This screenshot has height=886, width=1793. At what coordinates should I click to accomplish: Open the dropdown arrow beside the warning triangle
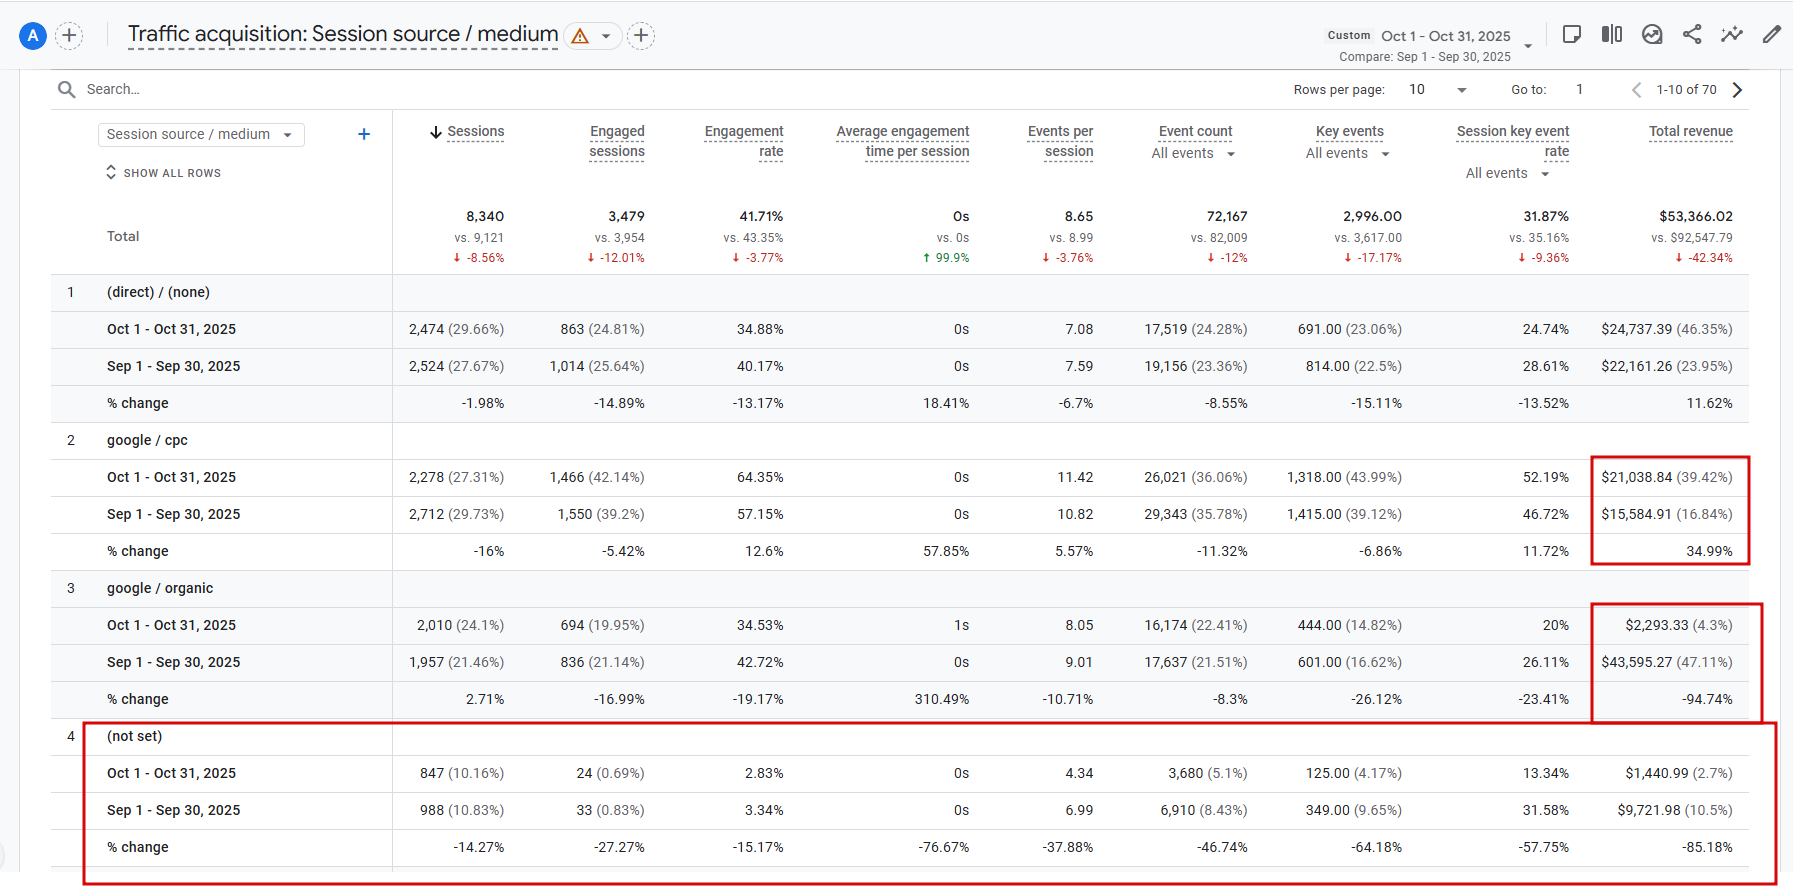606,37
